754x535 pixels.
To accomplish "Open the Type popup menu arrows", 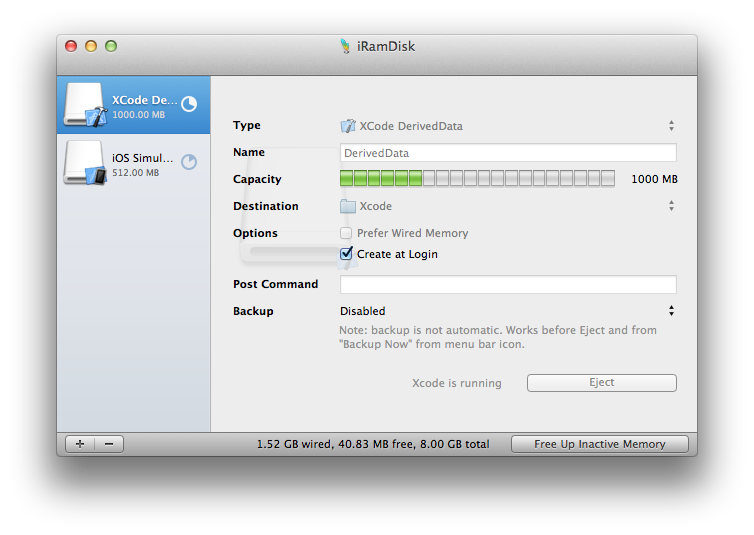I will click(671, 126).
